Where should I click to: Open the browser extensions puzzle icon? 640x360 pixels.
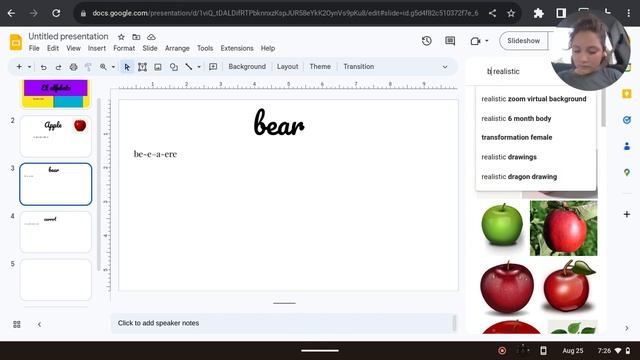pyautogui.click(x=538, y=13)
